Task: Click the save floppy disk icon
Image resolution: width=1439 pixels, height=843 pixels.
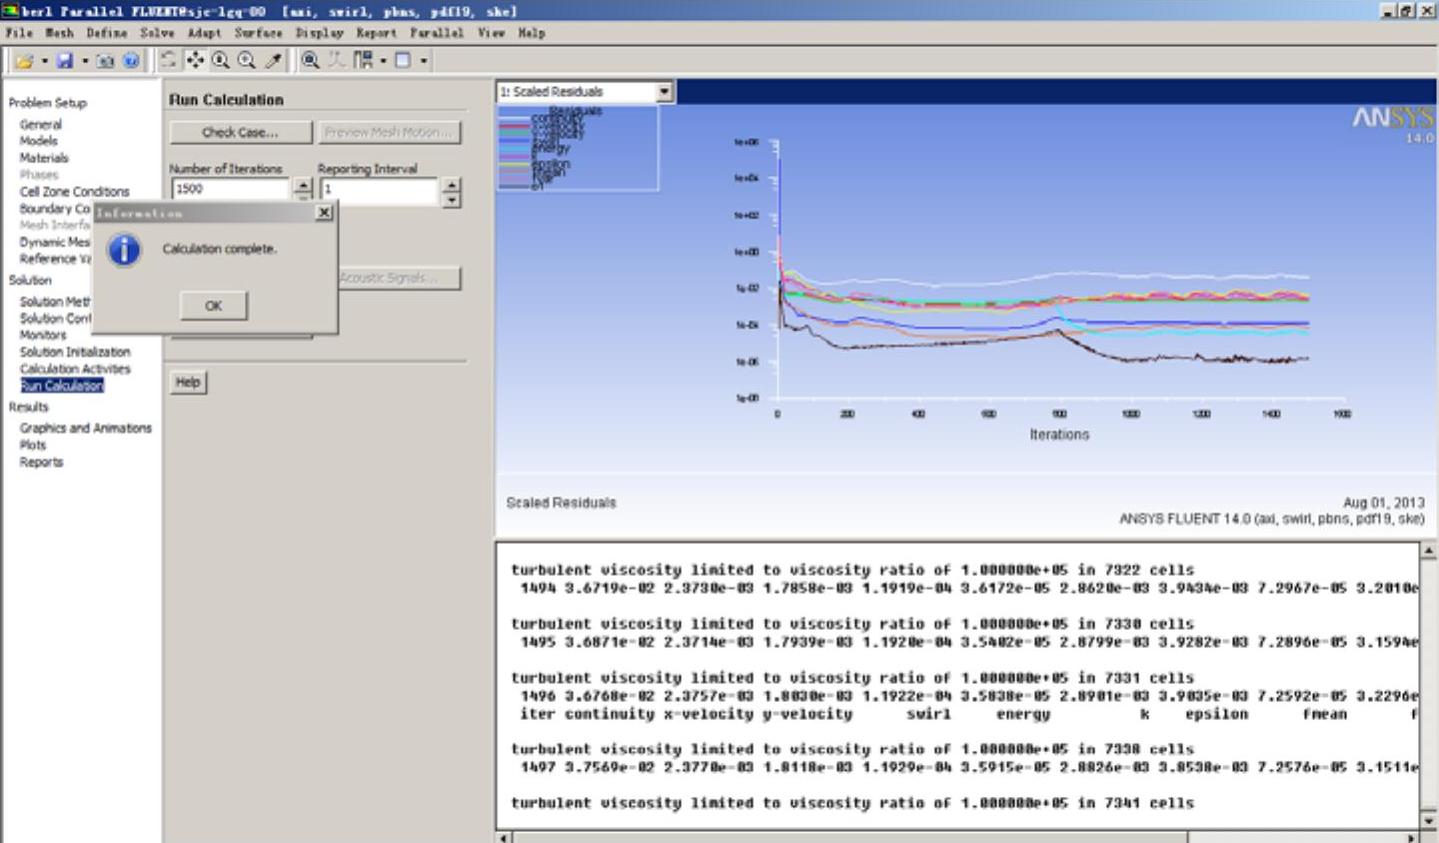Action: point(65,61)
